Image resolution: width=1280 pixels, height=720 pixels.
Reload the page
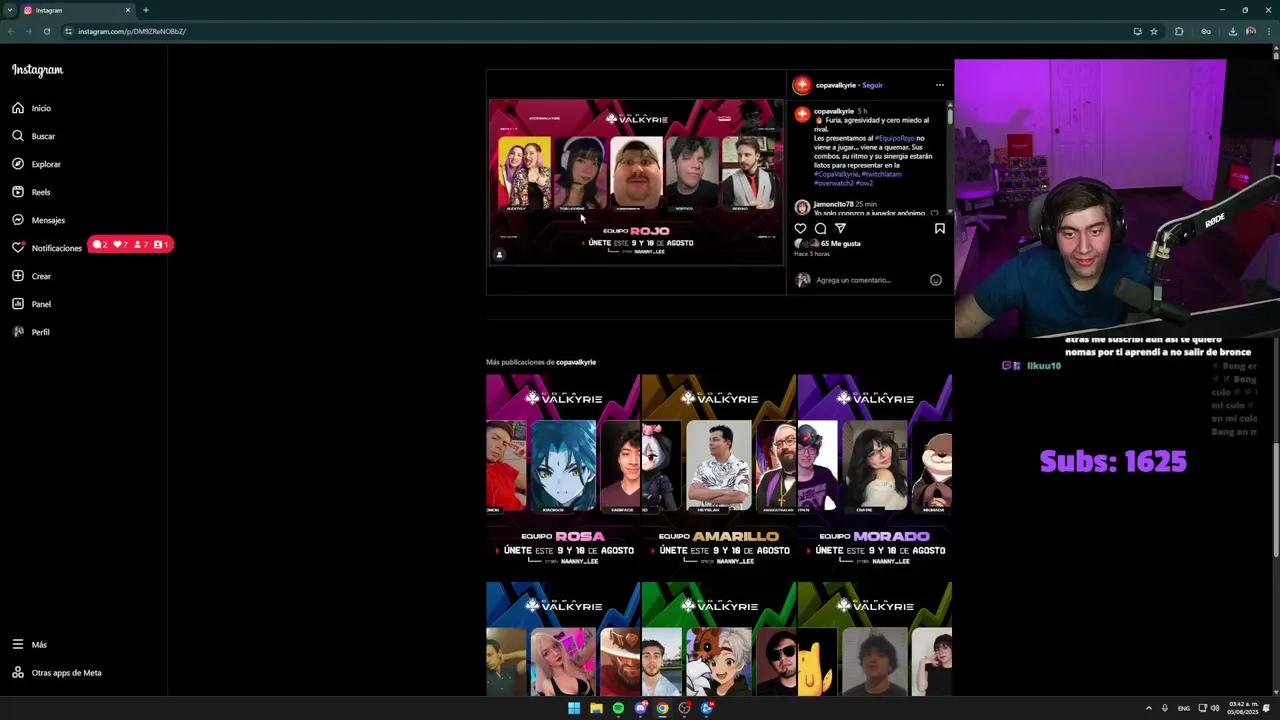click(46, 31)
